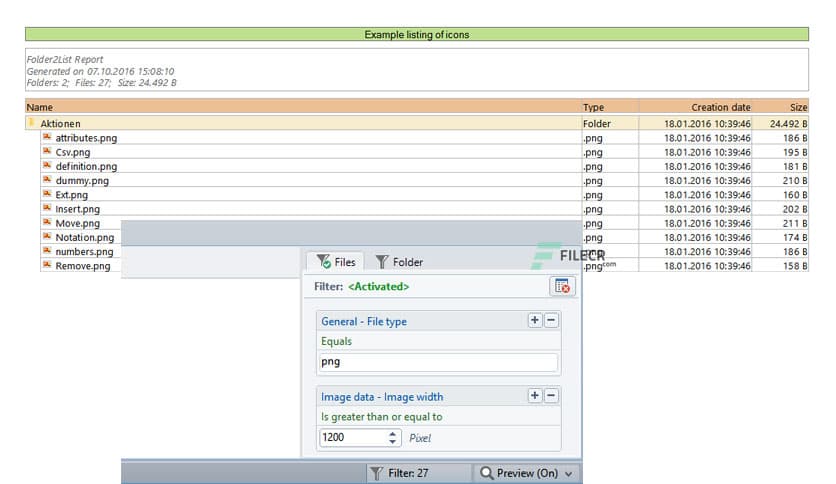The width and height of the screenshot is (836, 484).
Task: Remove the General - File type condition
Action: [551, 320]
